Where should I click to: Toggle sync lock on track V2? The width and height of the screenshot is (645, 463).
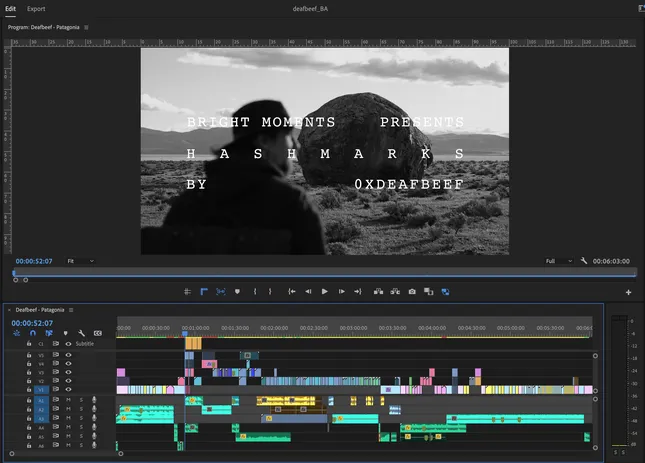pos(56,381)
